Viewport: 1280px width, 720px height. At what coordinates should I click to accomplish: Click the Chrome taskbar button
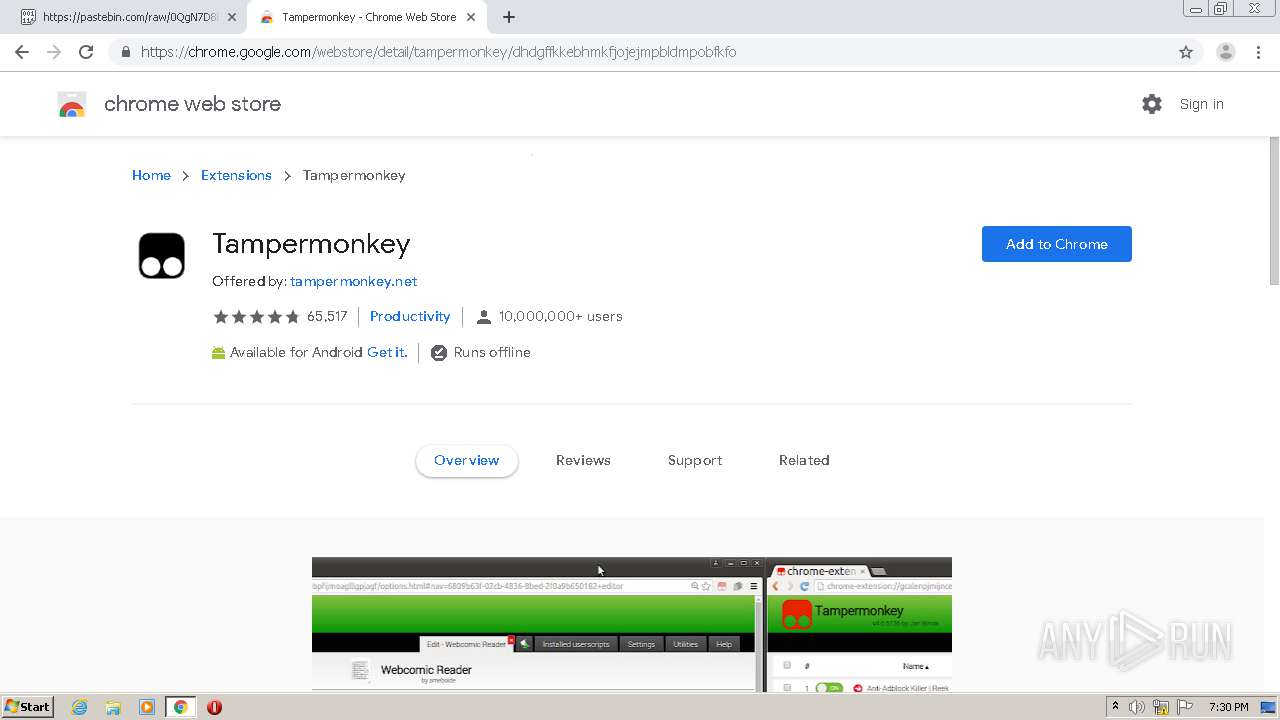click(181, 707)
